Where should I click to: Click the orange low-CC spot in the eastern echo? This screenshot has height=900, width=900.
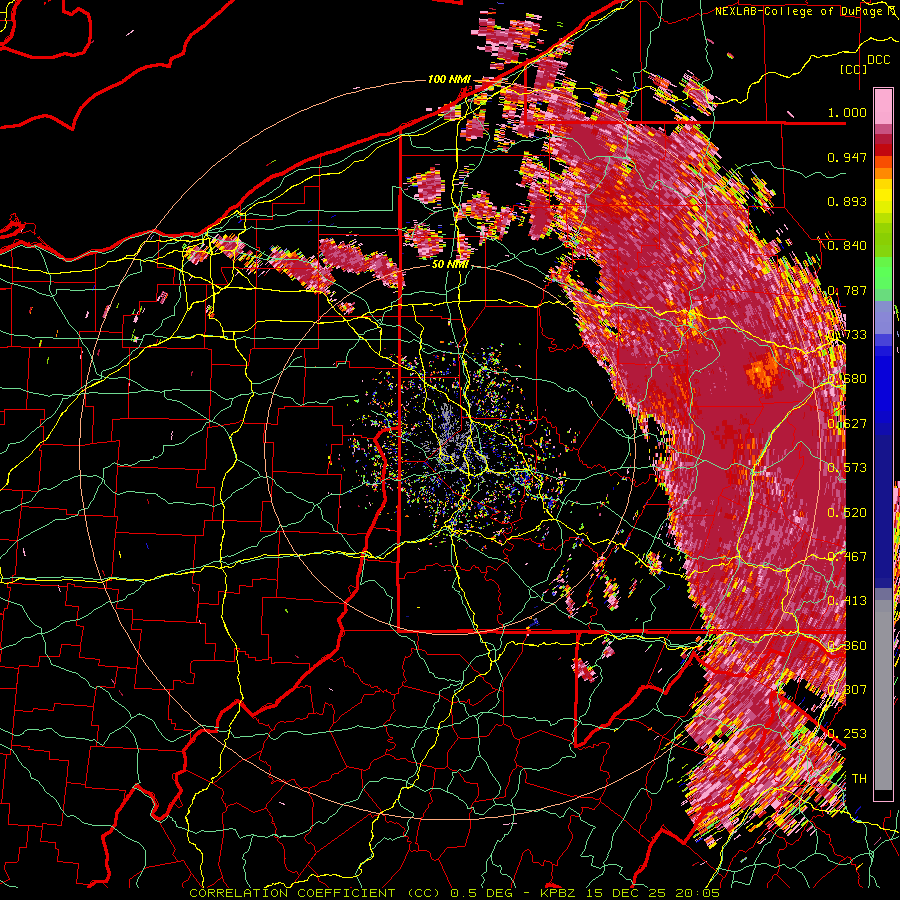tap(762, 372)
